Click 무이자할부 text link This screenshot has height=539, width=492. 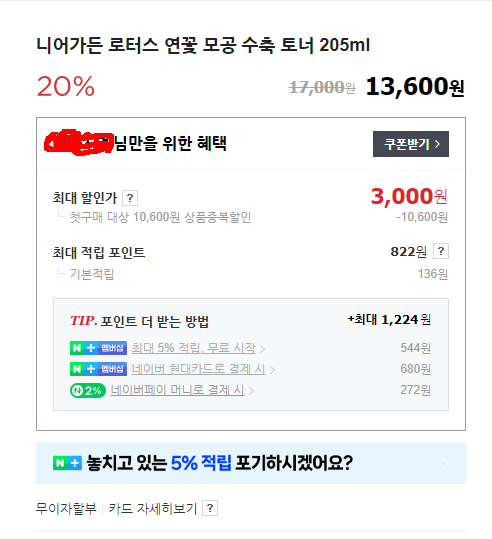point(66,508)
